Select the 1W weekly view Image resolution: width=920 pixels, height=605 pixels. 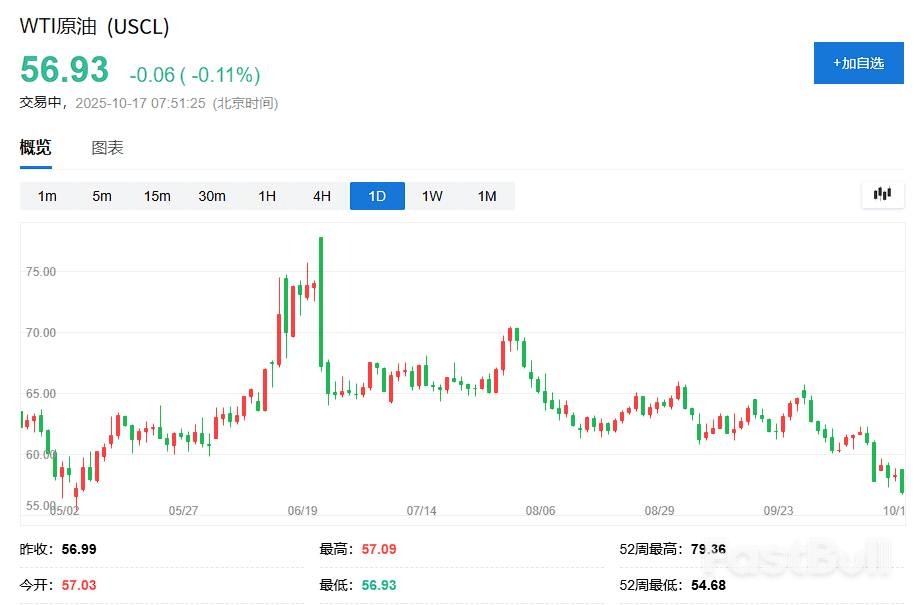click(x=432, y=196)
